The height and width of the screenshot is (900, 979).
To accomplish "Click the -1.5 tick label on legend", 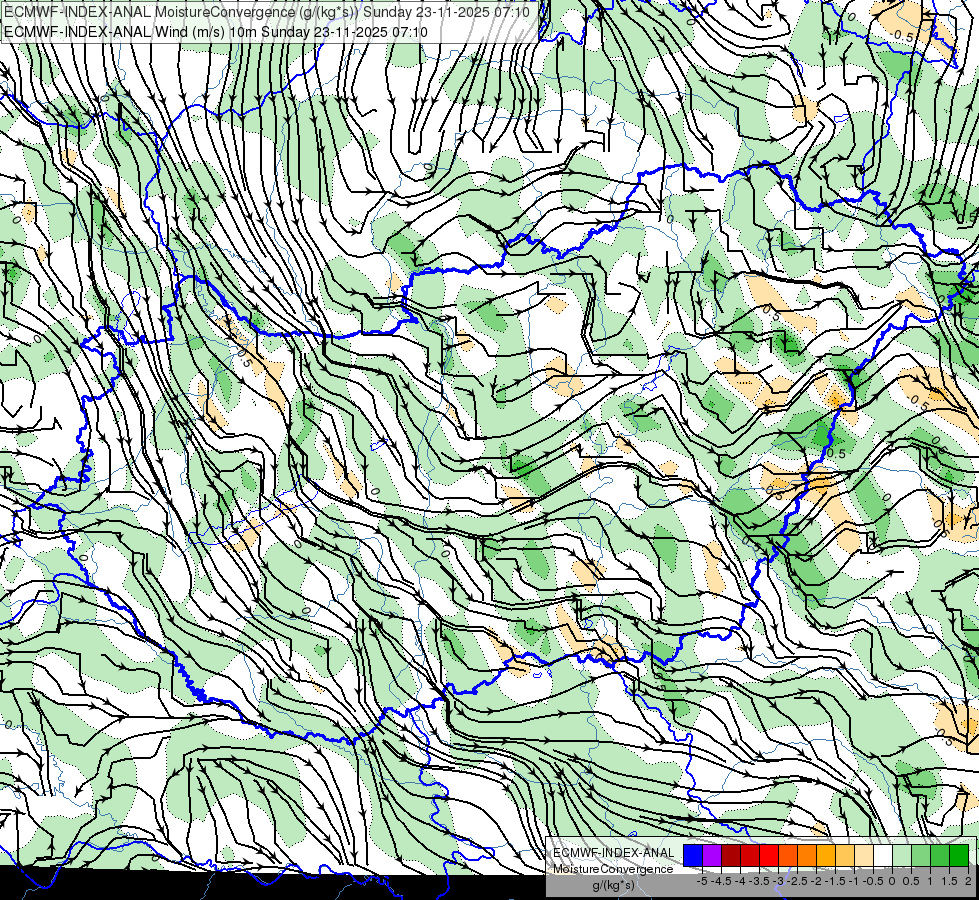I will tap(835, 881).
